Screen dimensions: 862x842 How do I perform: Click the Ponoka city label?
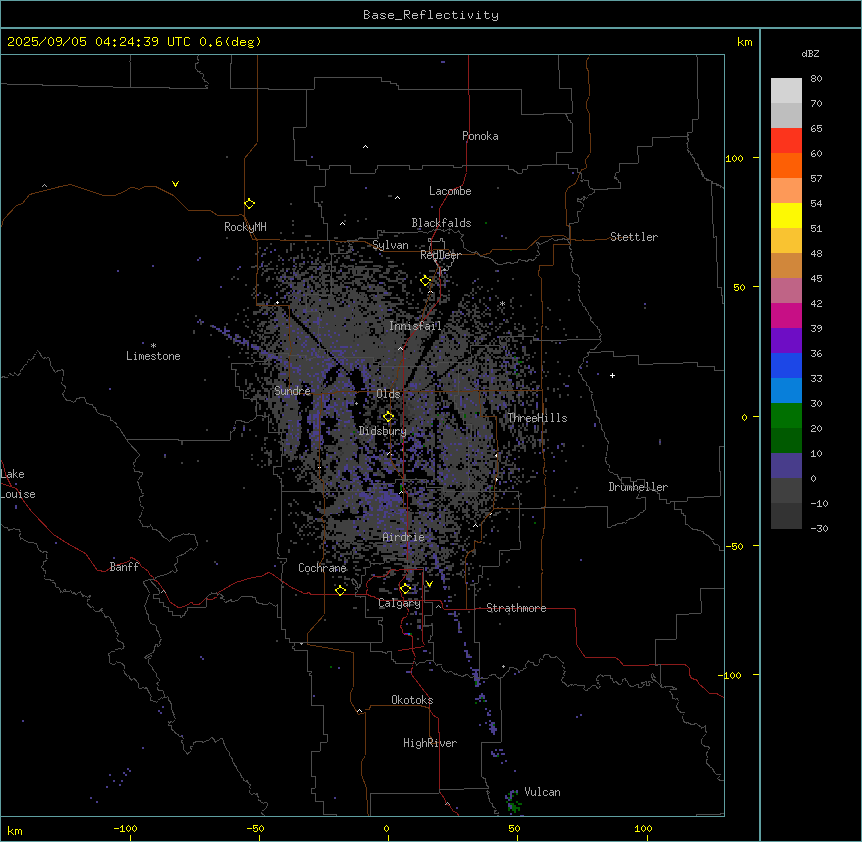[480, 136]
